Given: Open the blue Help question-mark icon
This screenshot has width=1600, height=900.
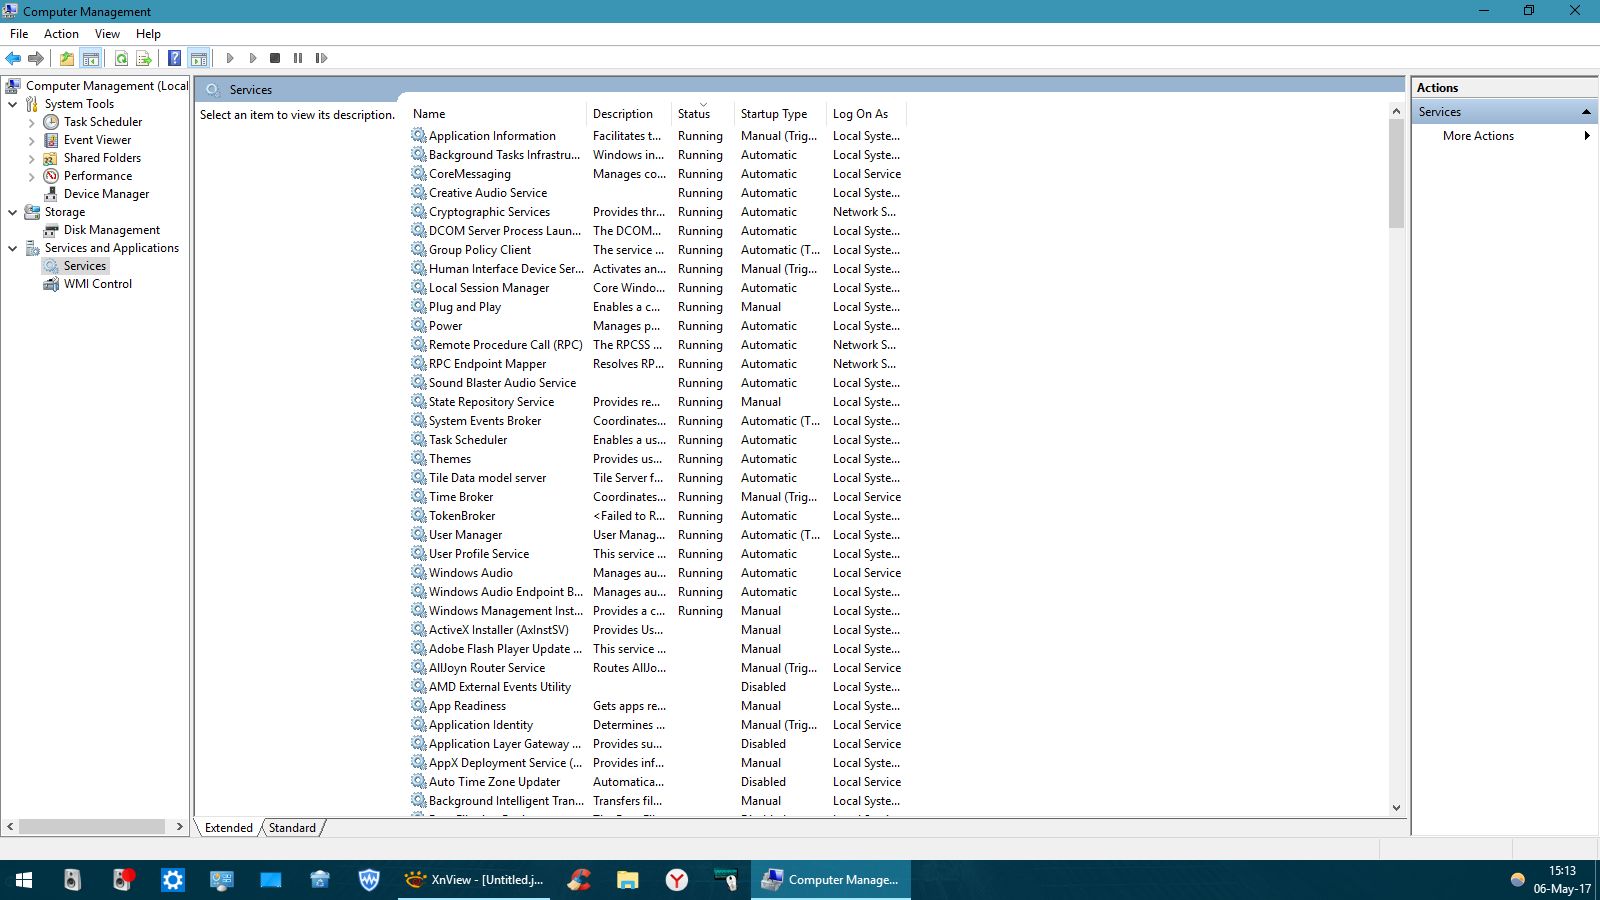Looking at the screenshot, I should tap(175, 58).
